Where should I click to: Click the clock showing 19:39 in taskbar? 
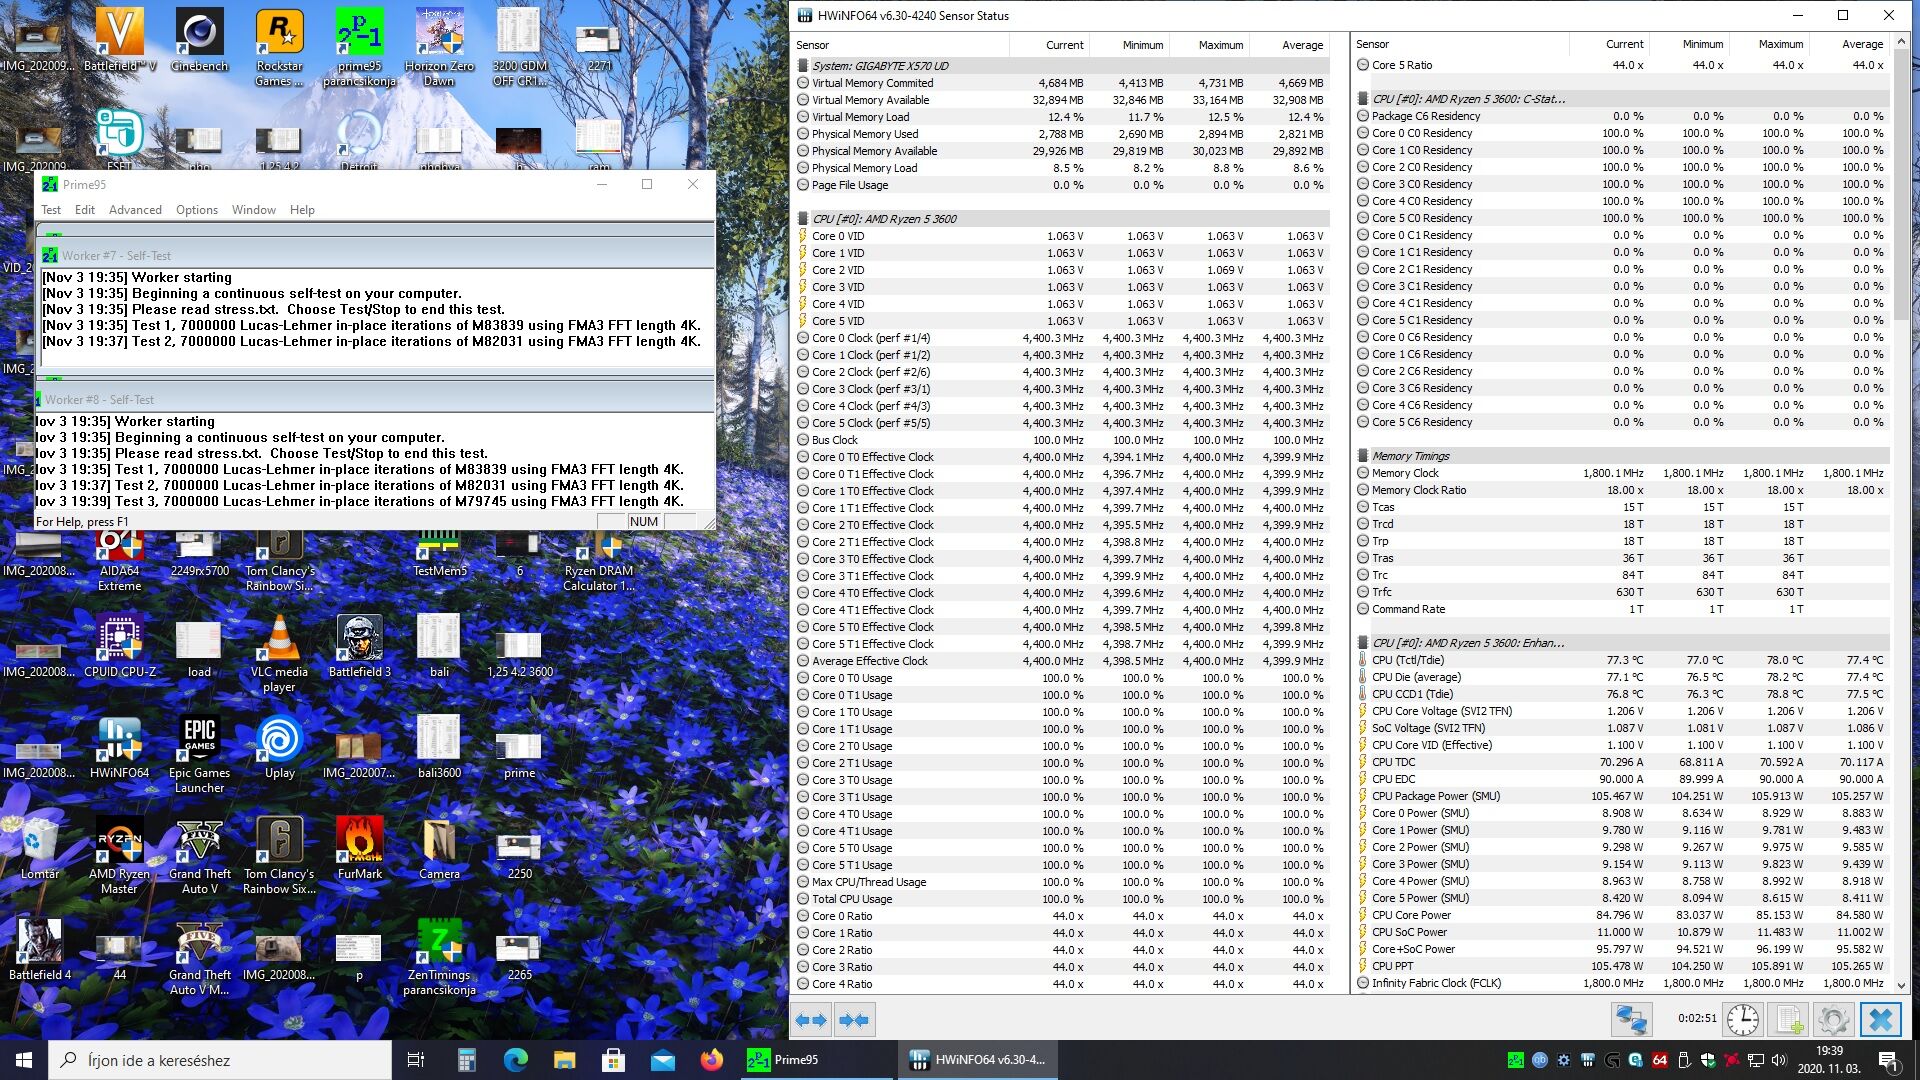coord(1829,1060)
